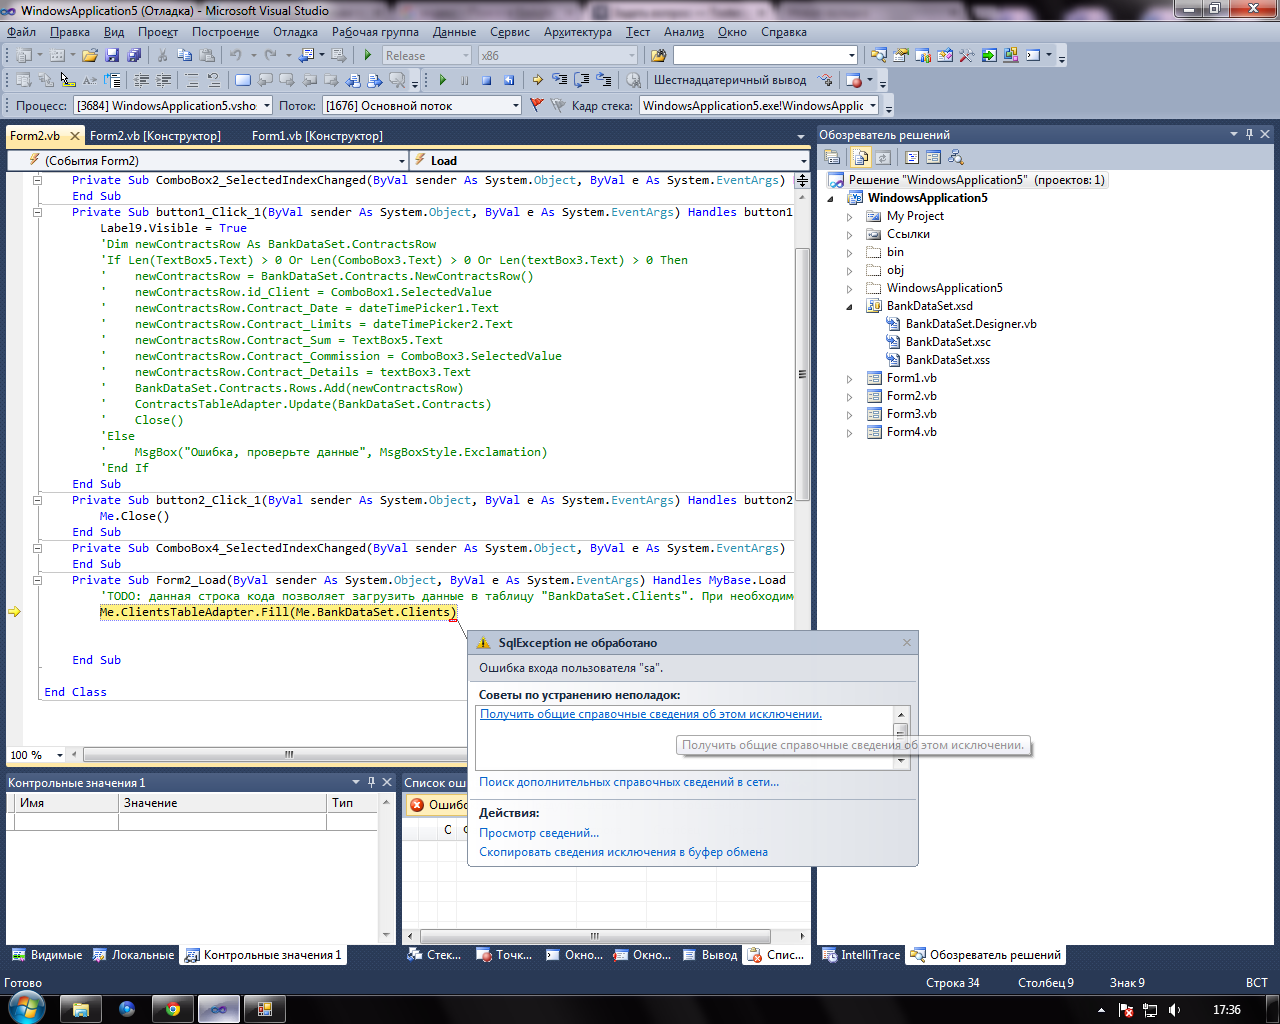Image resolution: width=1280 pixels, height=1024 pixels.
Task: Switch to Form2.vb [Конструктор] tab
Action: pos(155,136)
